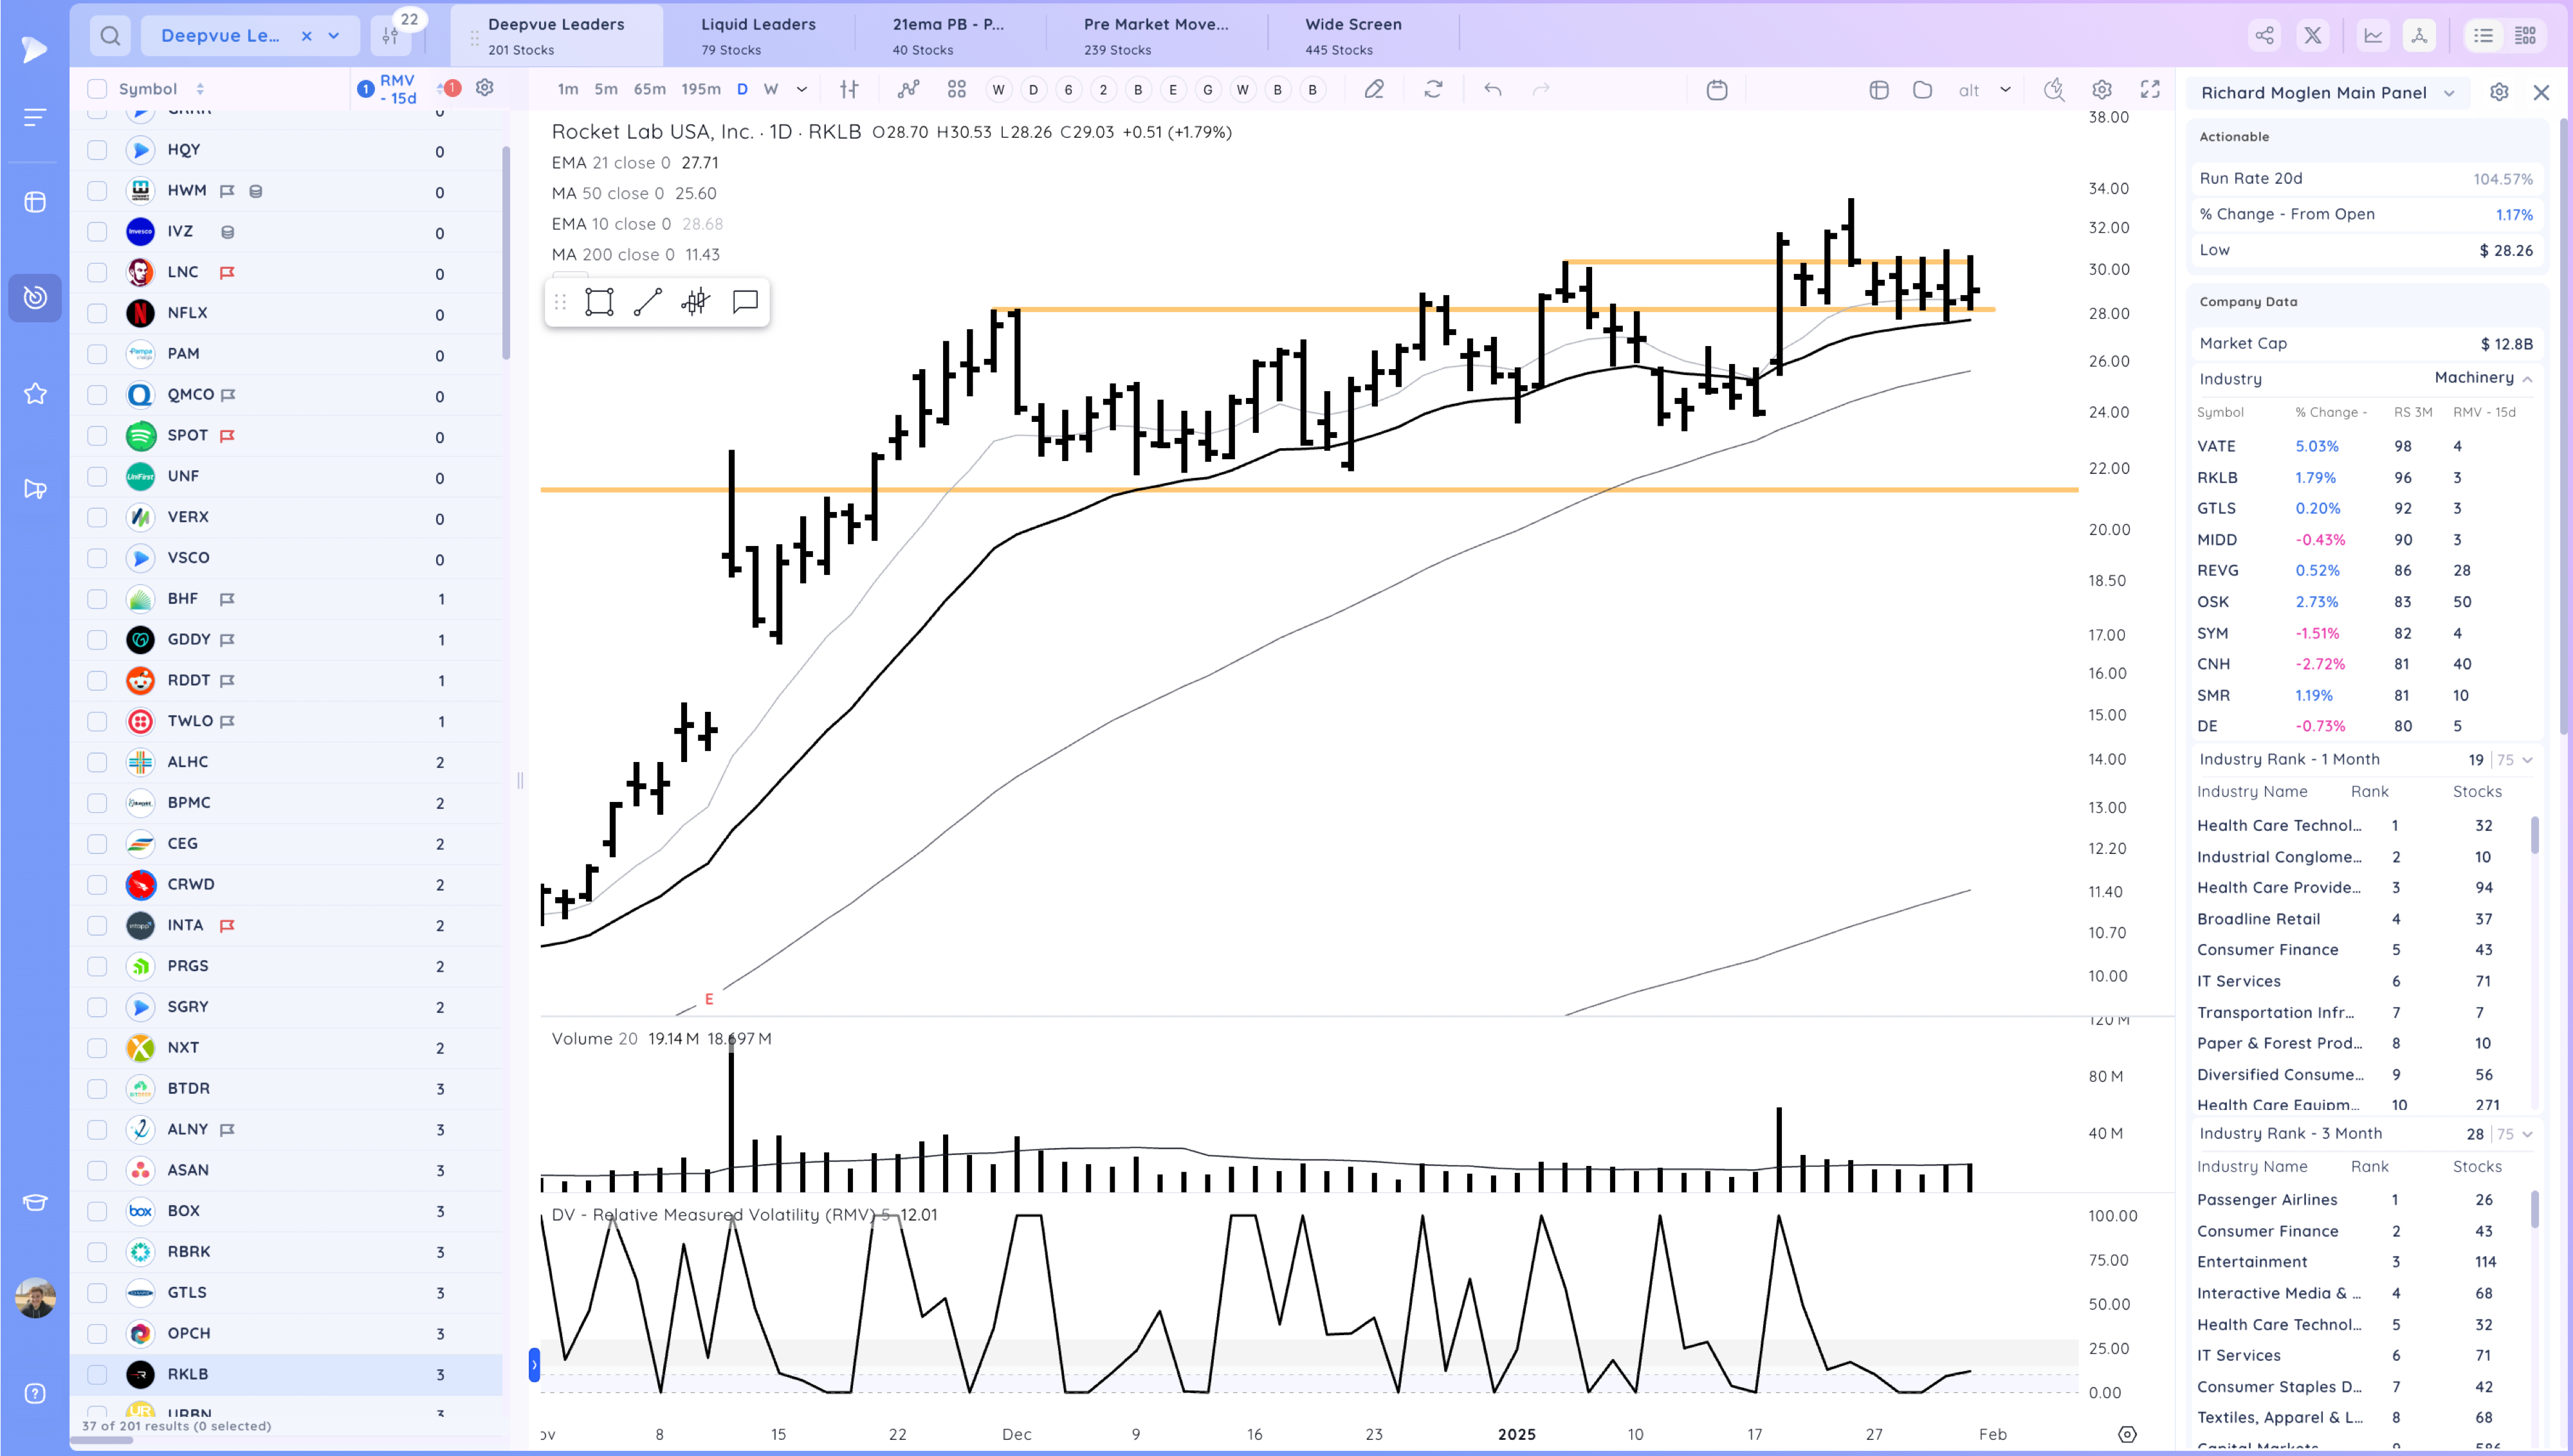Image resolution: width=2573 pixels, height=1456 pixels.
Task: Open the comment annotation tool
Action: pos(745,302)
